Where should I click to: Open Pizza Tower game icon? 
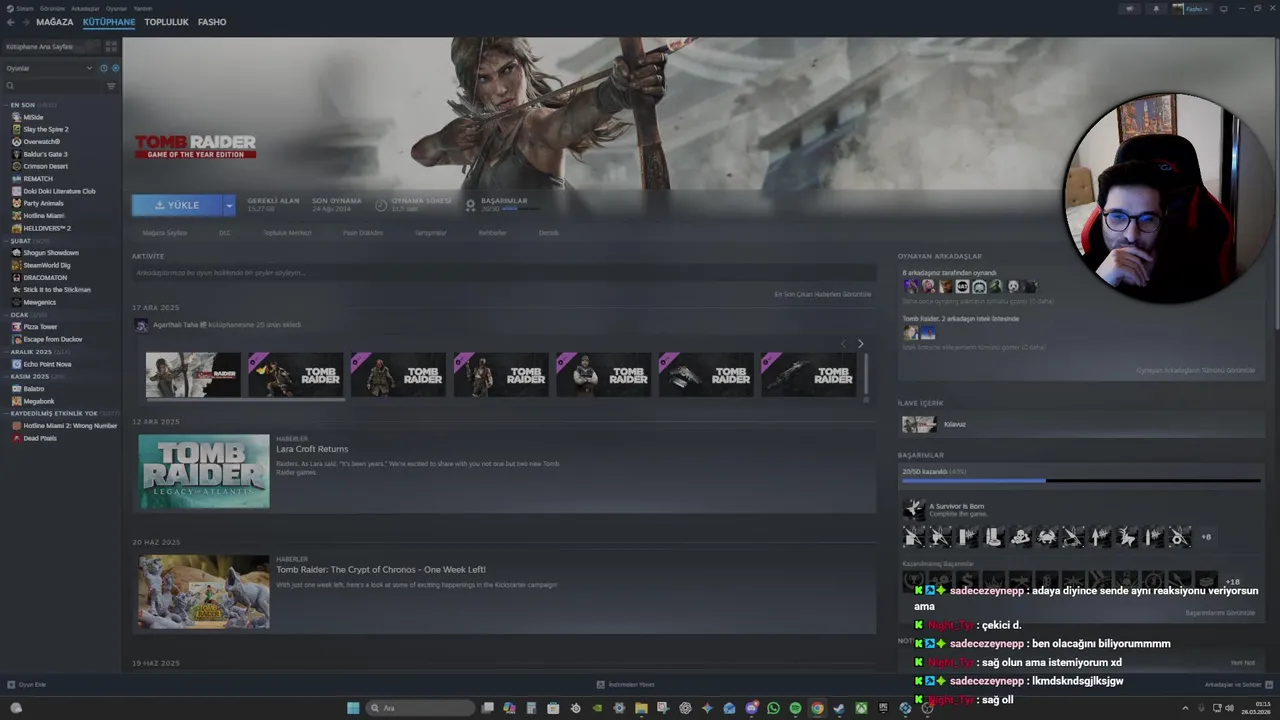coord(16,327)
